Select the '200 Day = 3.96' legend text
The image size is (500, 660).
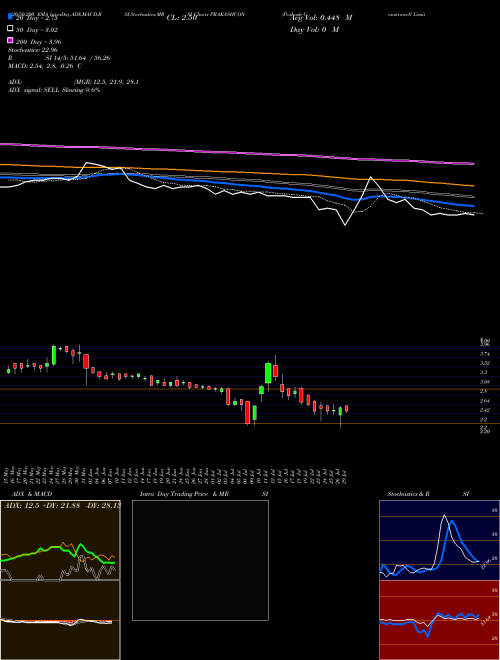38,42
